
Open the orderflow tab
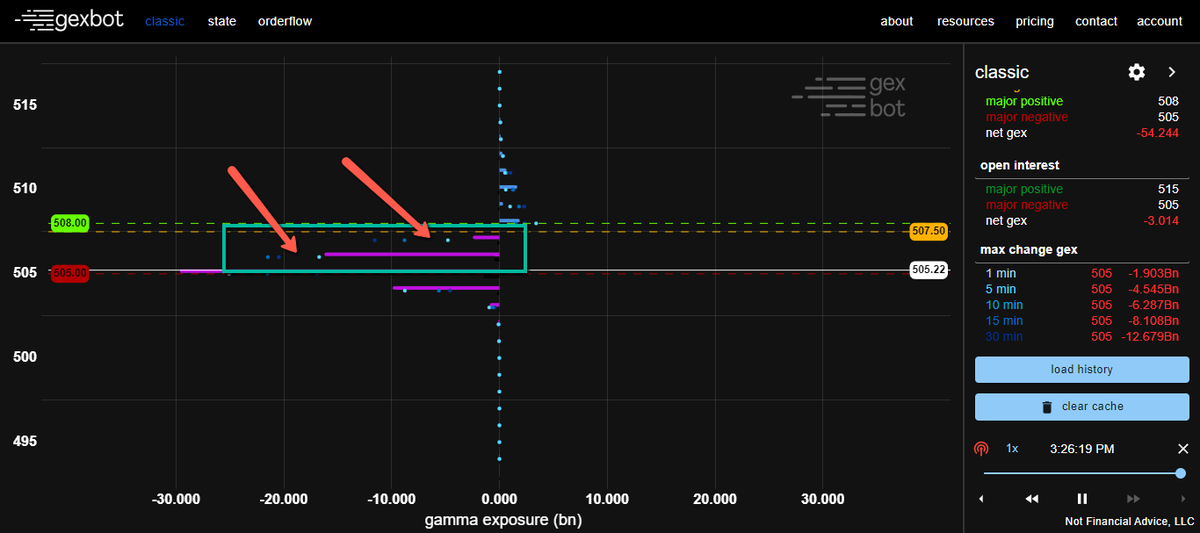coord(285,21)
